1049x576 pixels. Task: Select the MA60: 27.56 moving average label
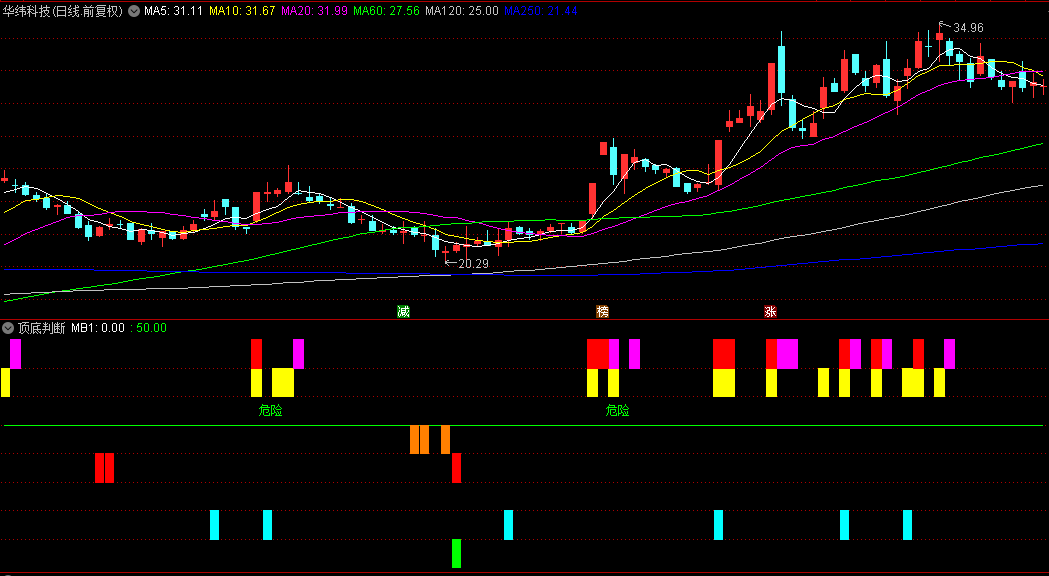click(x=386, y=11)
